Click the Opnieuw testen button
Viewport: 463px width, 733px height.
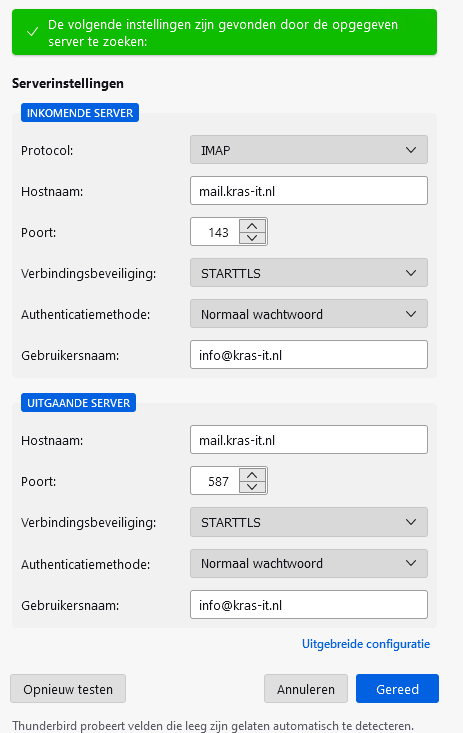68,689
